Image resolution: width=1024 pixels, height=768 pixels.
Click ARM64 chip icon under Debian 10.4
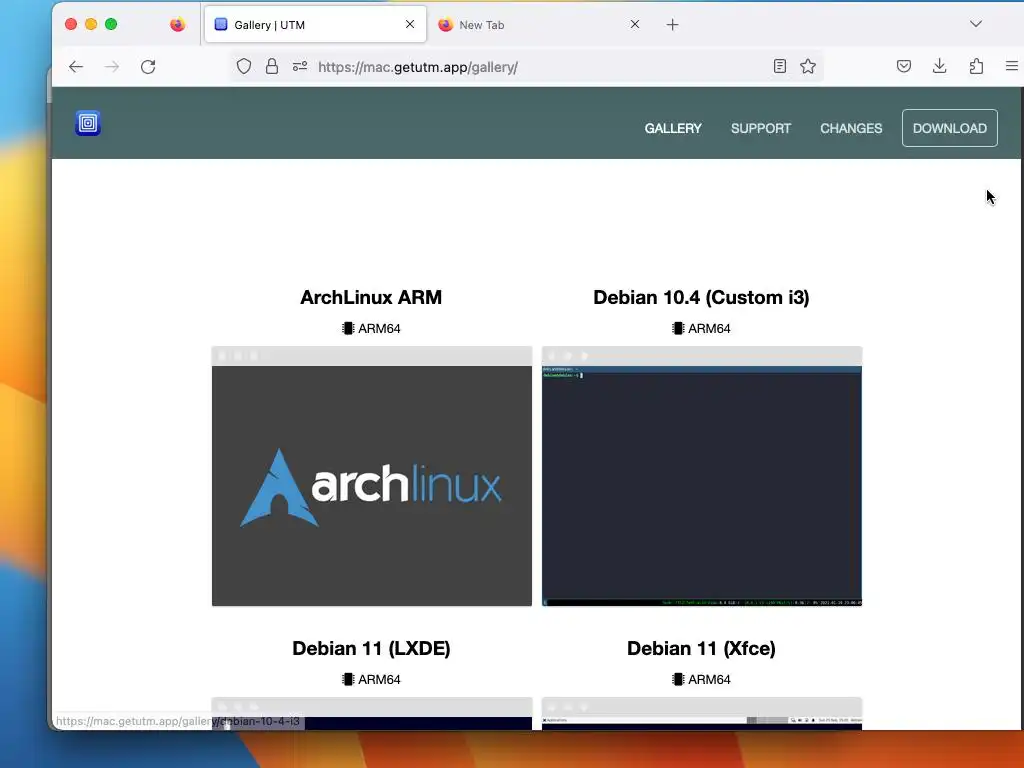(x=678, y=328)
